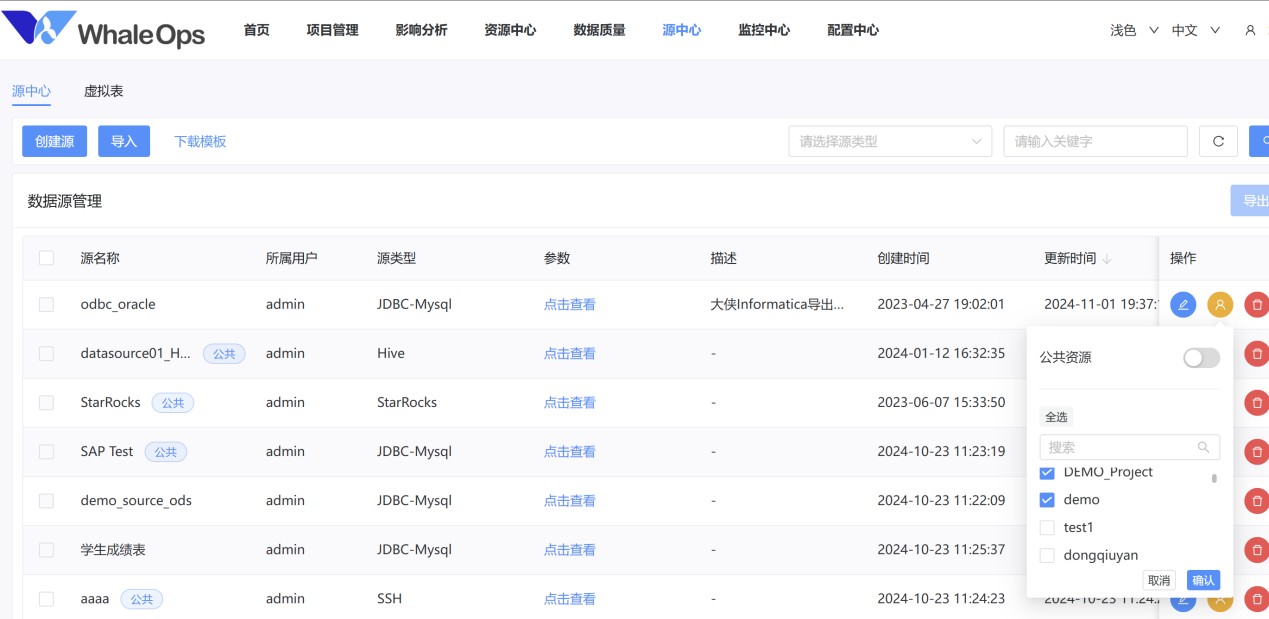The image size is (1269, 619).
Task: Click the Hive source type cell
Action: click(389, 353)
